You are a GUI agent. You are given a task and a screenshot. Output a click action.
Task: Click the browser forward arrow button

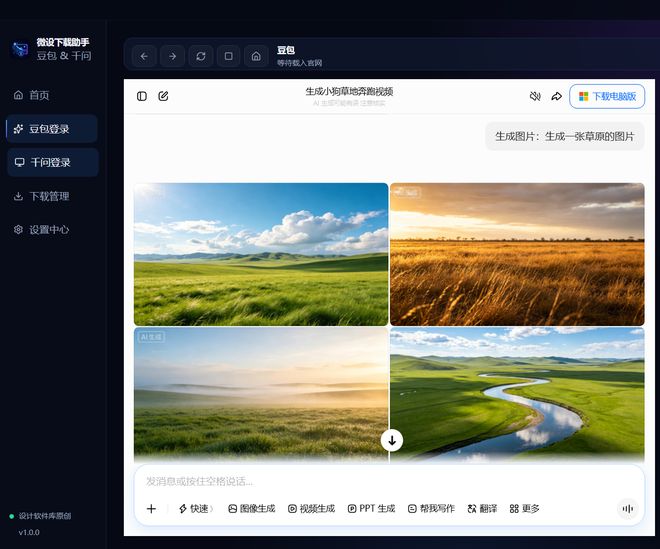click(x=172, y=56)
